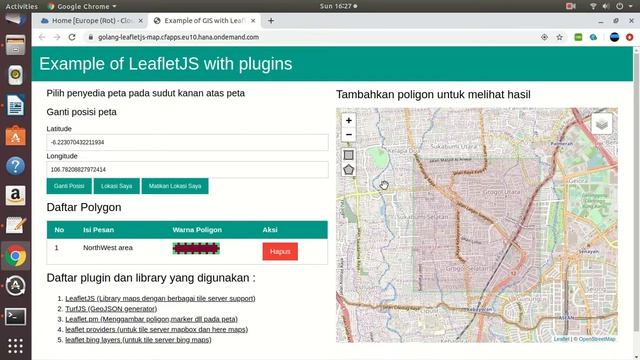The image size is (640, 360).
Task: Click the green extension icon in toolbar
Action: click(x=578, y=37)
